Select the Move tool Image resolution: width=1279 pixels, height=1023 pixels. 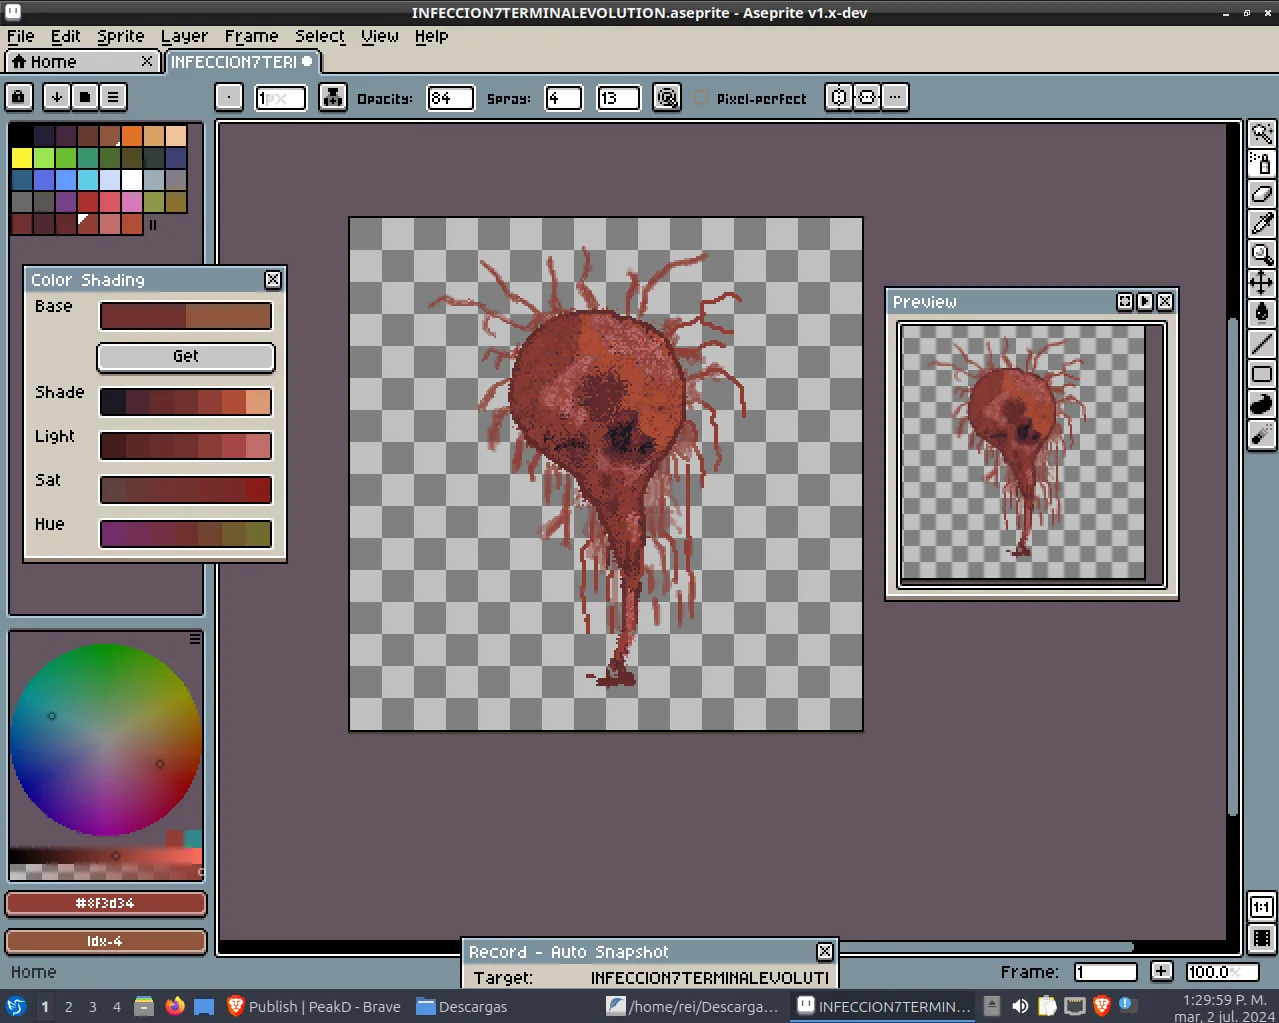(1262, 283)
